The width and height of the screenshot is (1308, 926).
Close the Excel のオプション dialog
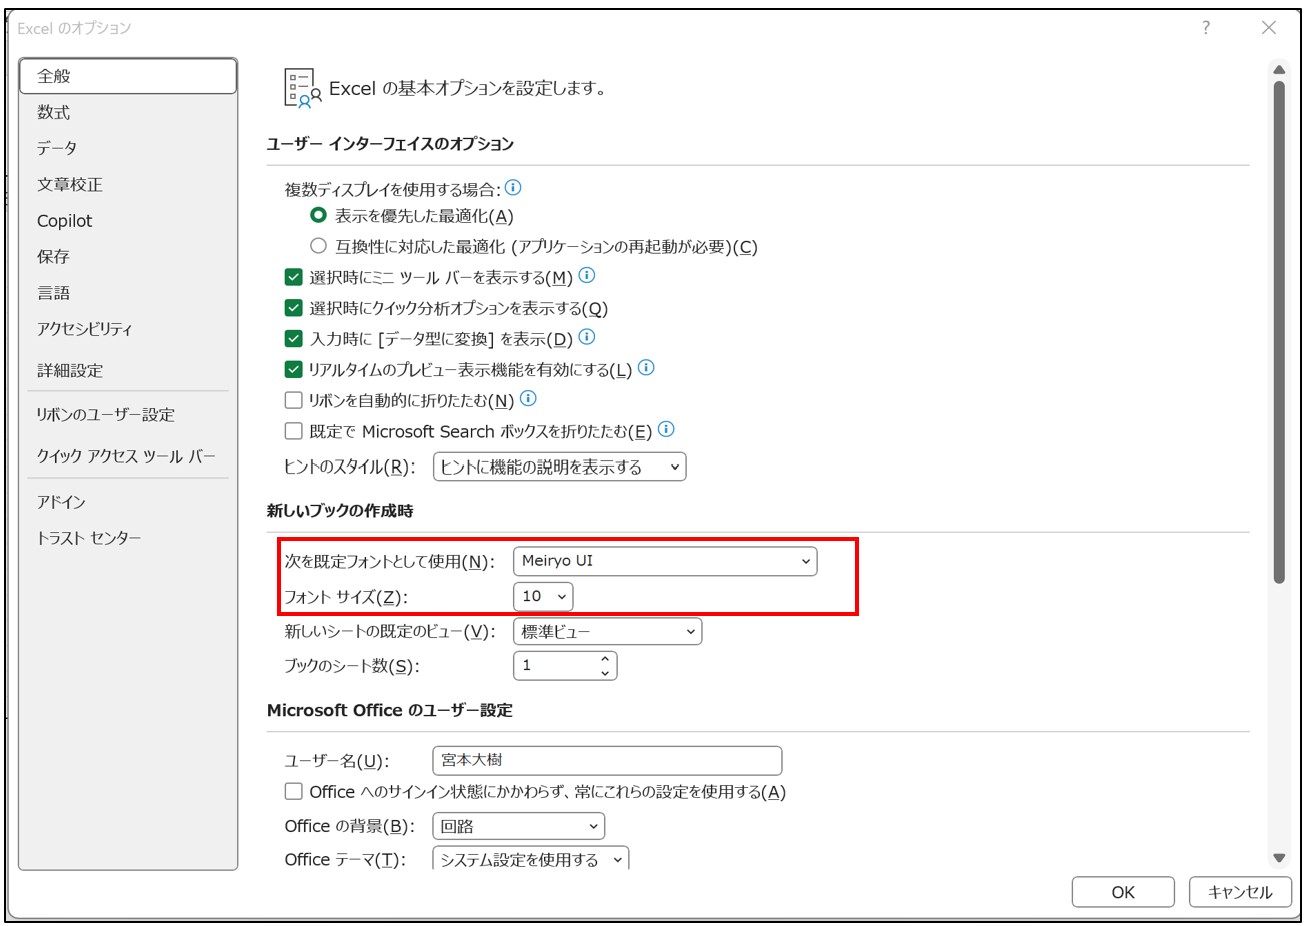point(1268,28)
